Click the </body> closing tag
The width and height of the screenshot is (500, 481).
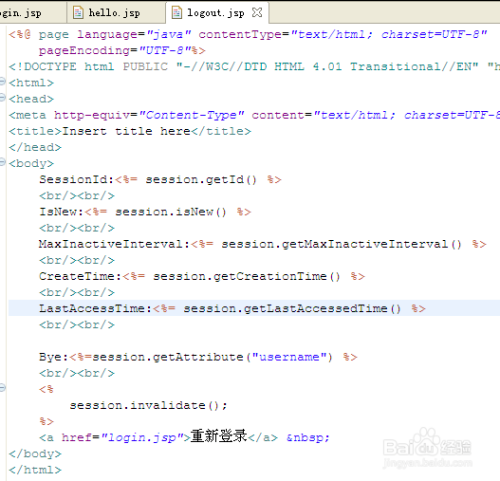pyautogui.click(x=35, y=454)
